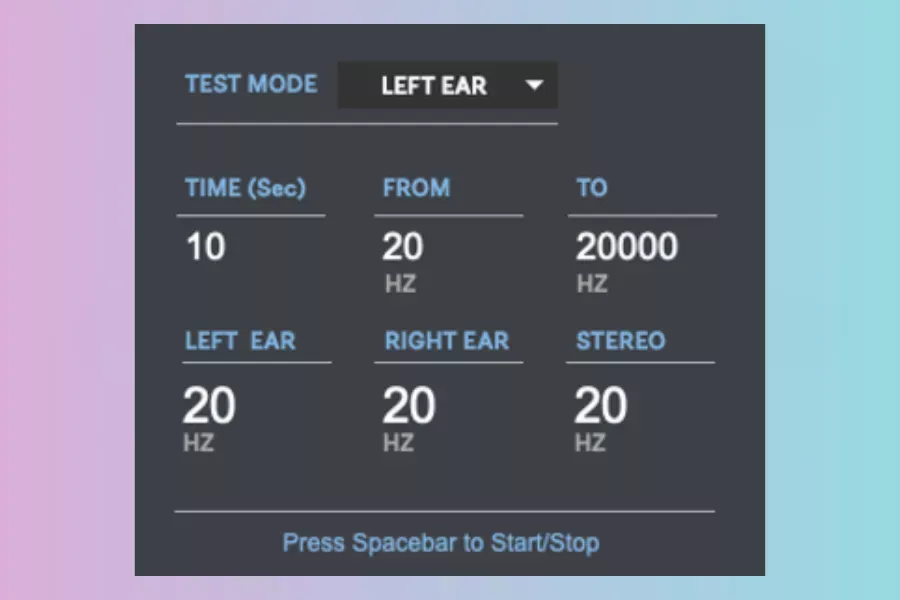Click the HZ unit under Stereo
This screenshot has height=600, width=900.
coord(590,443)
